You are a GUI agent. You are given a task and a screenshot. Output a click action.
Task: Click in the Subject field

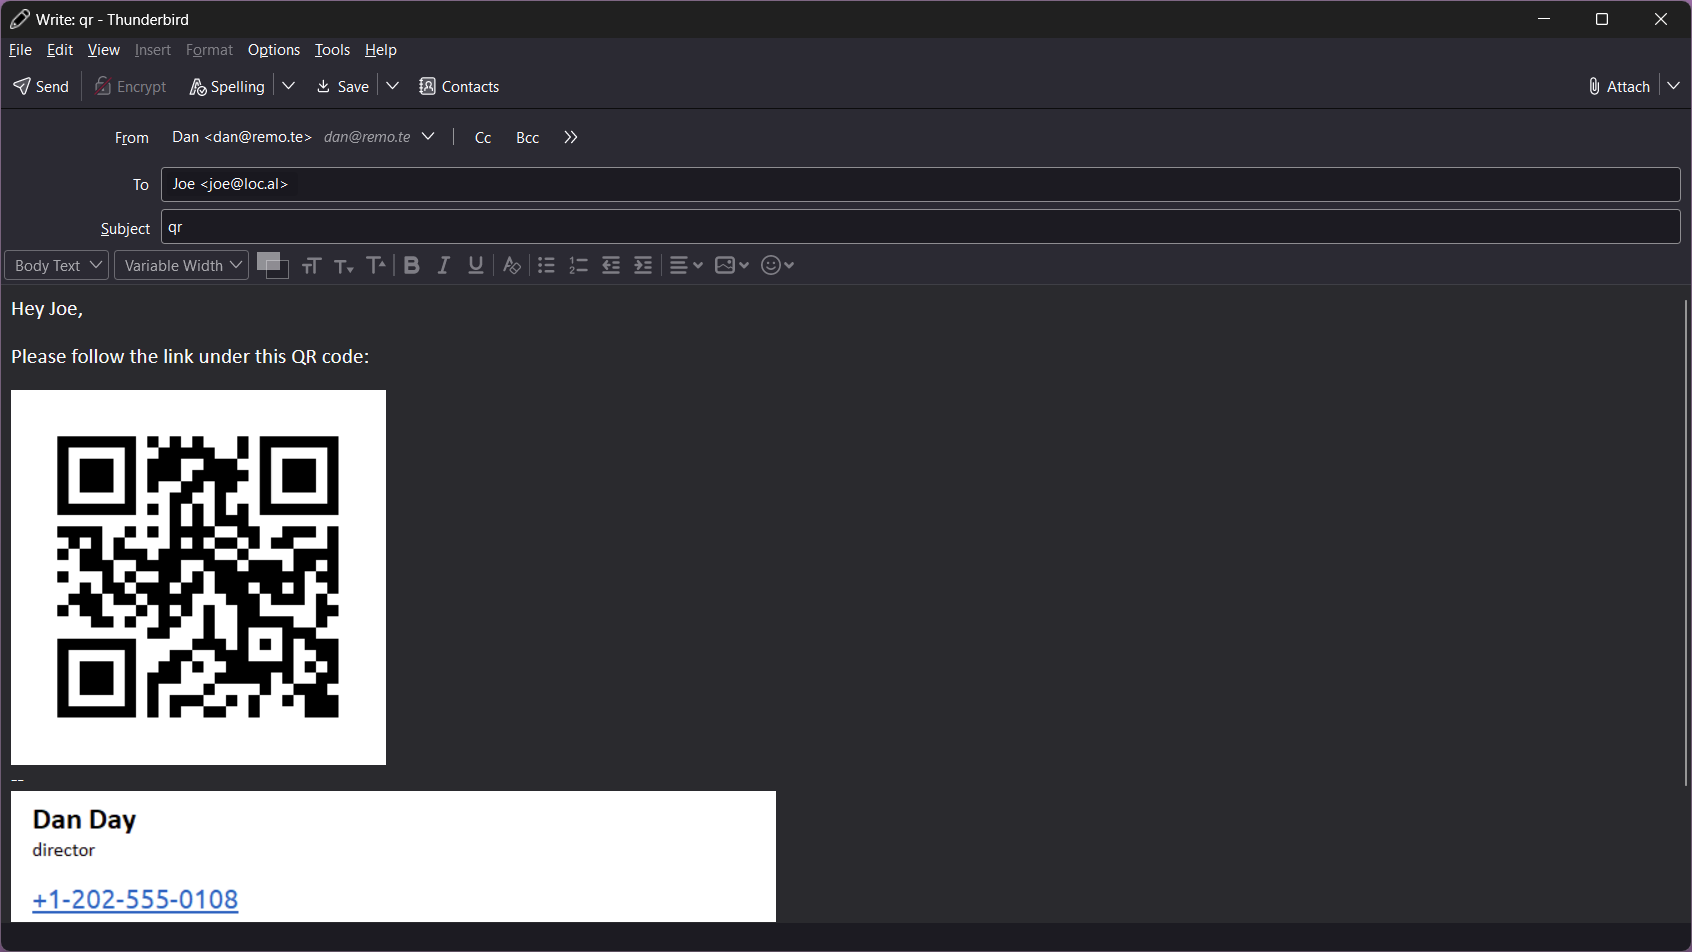[920, 227]
